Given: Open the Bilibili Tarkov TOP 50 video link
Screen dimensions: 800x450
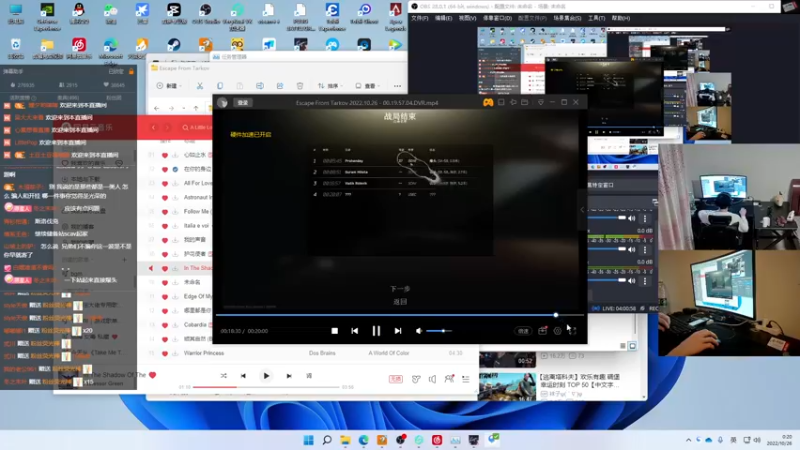Looking at the screenshot, I should (580, 380).
